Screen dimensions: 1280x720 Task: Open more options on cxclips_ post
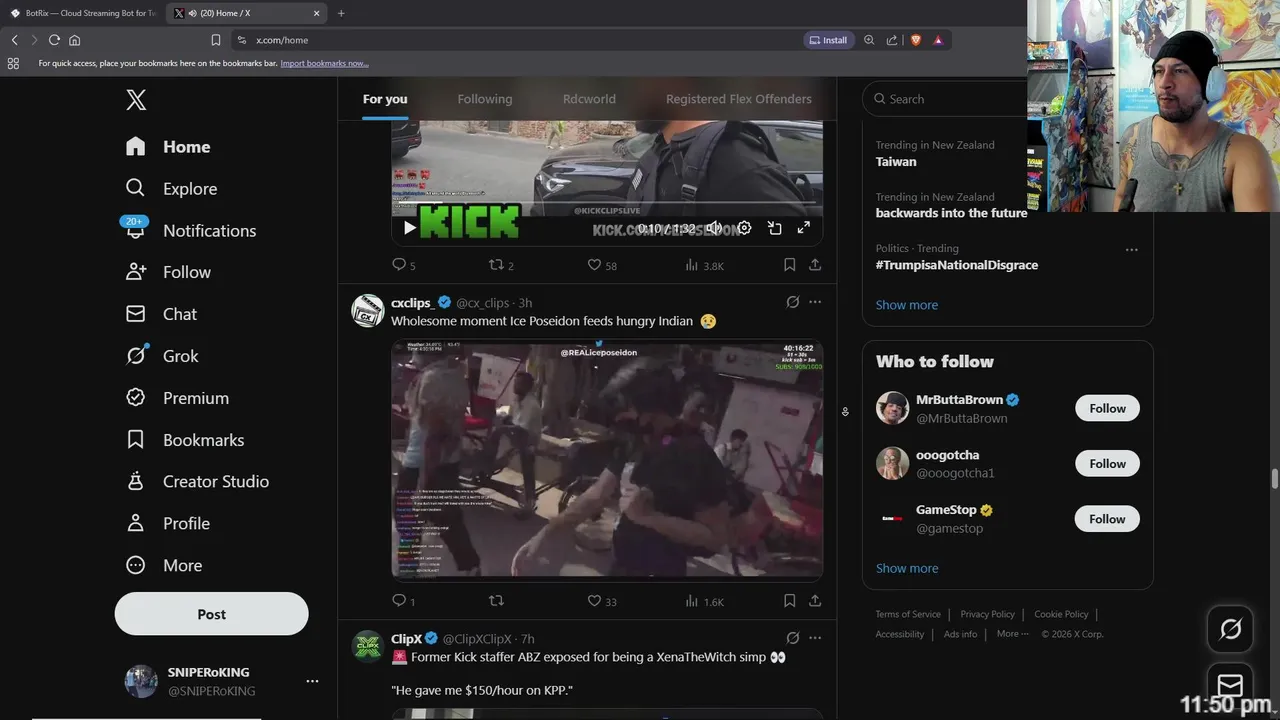(x=815, y=302)
